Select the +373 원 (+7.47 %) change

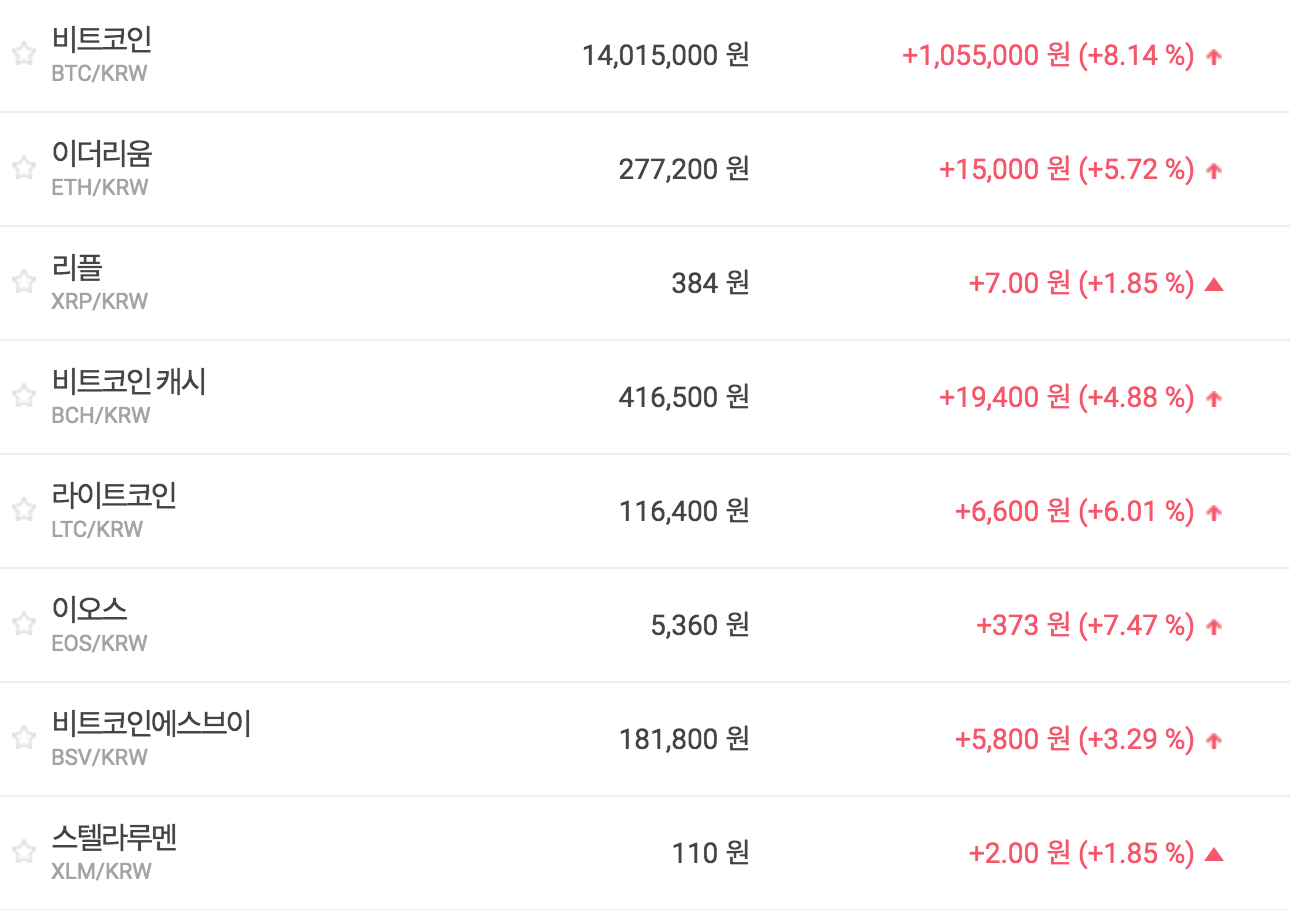[x=1084, y=625]
